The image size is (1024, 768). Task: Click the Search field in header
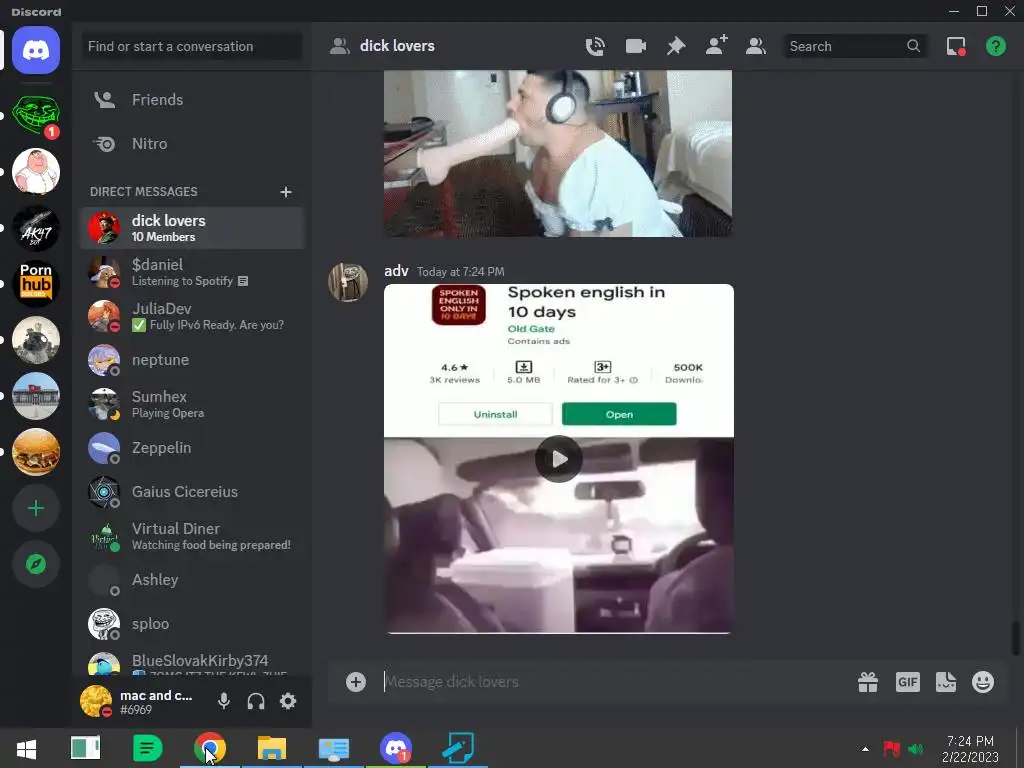(855, 46)
